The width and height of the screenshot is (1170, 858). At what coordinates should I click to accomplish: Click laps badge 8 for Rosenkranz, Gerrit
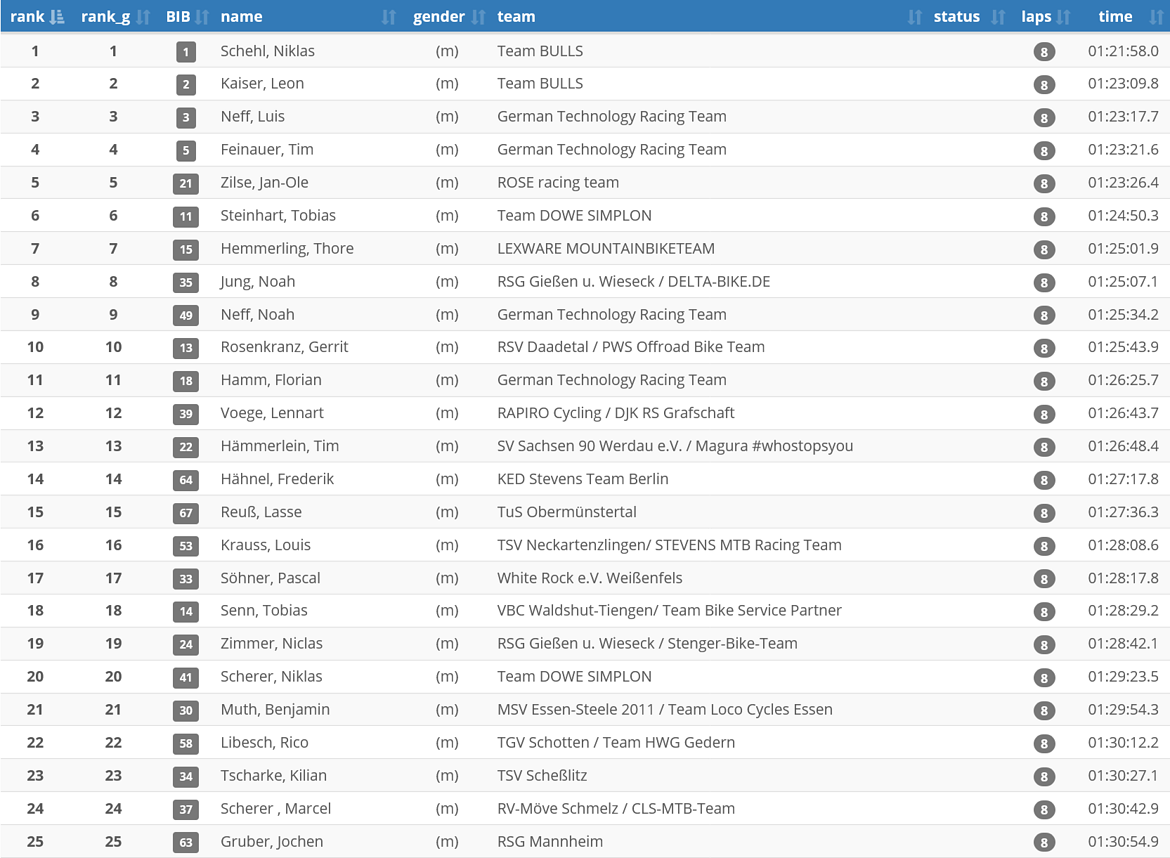tap(1044, 348)
